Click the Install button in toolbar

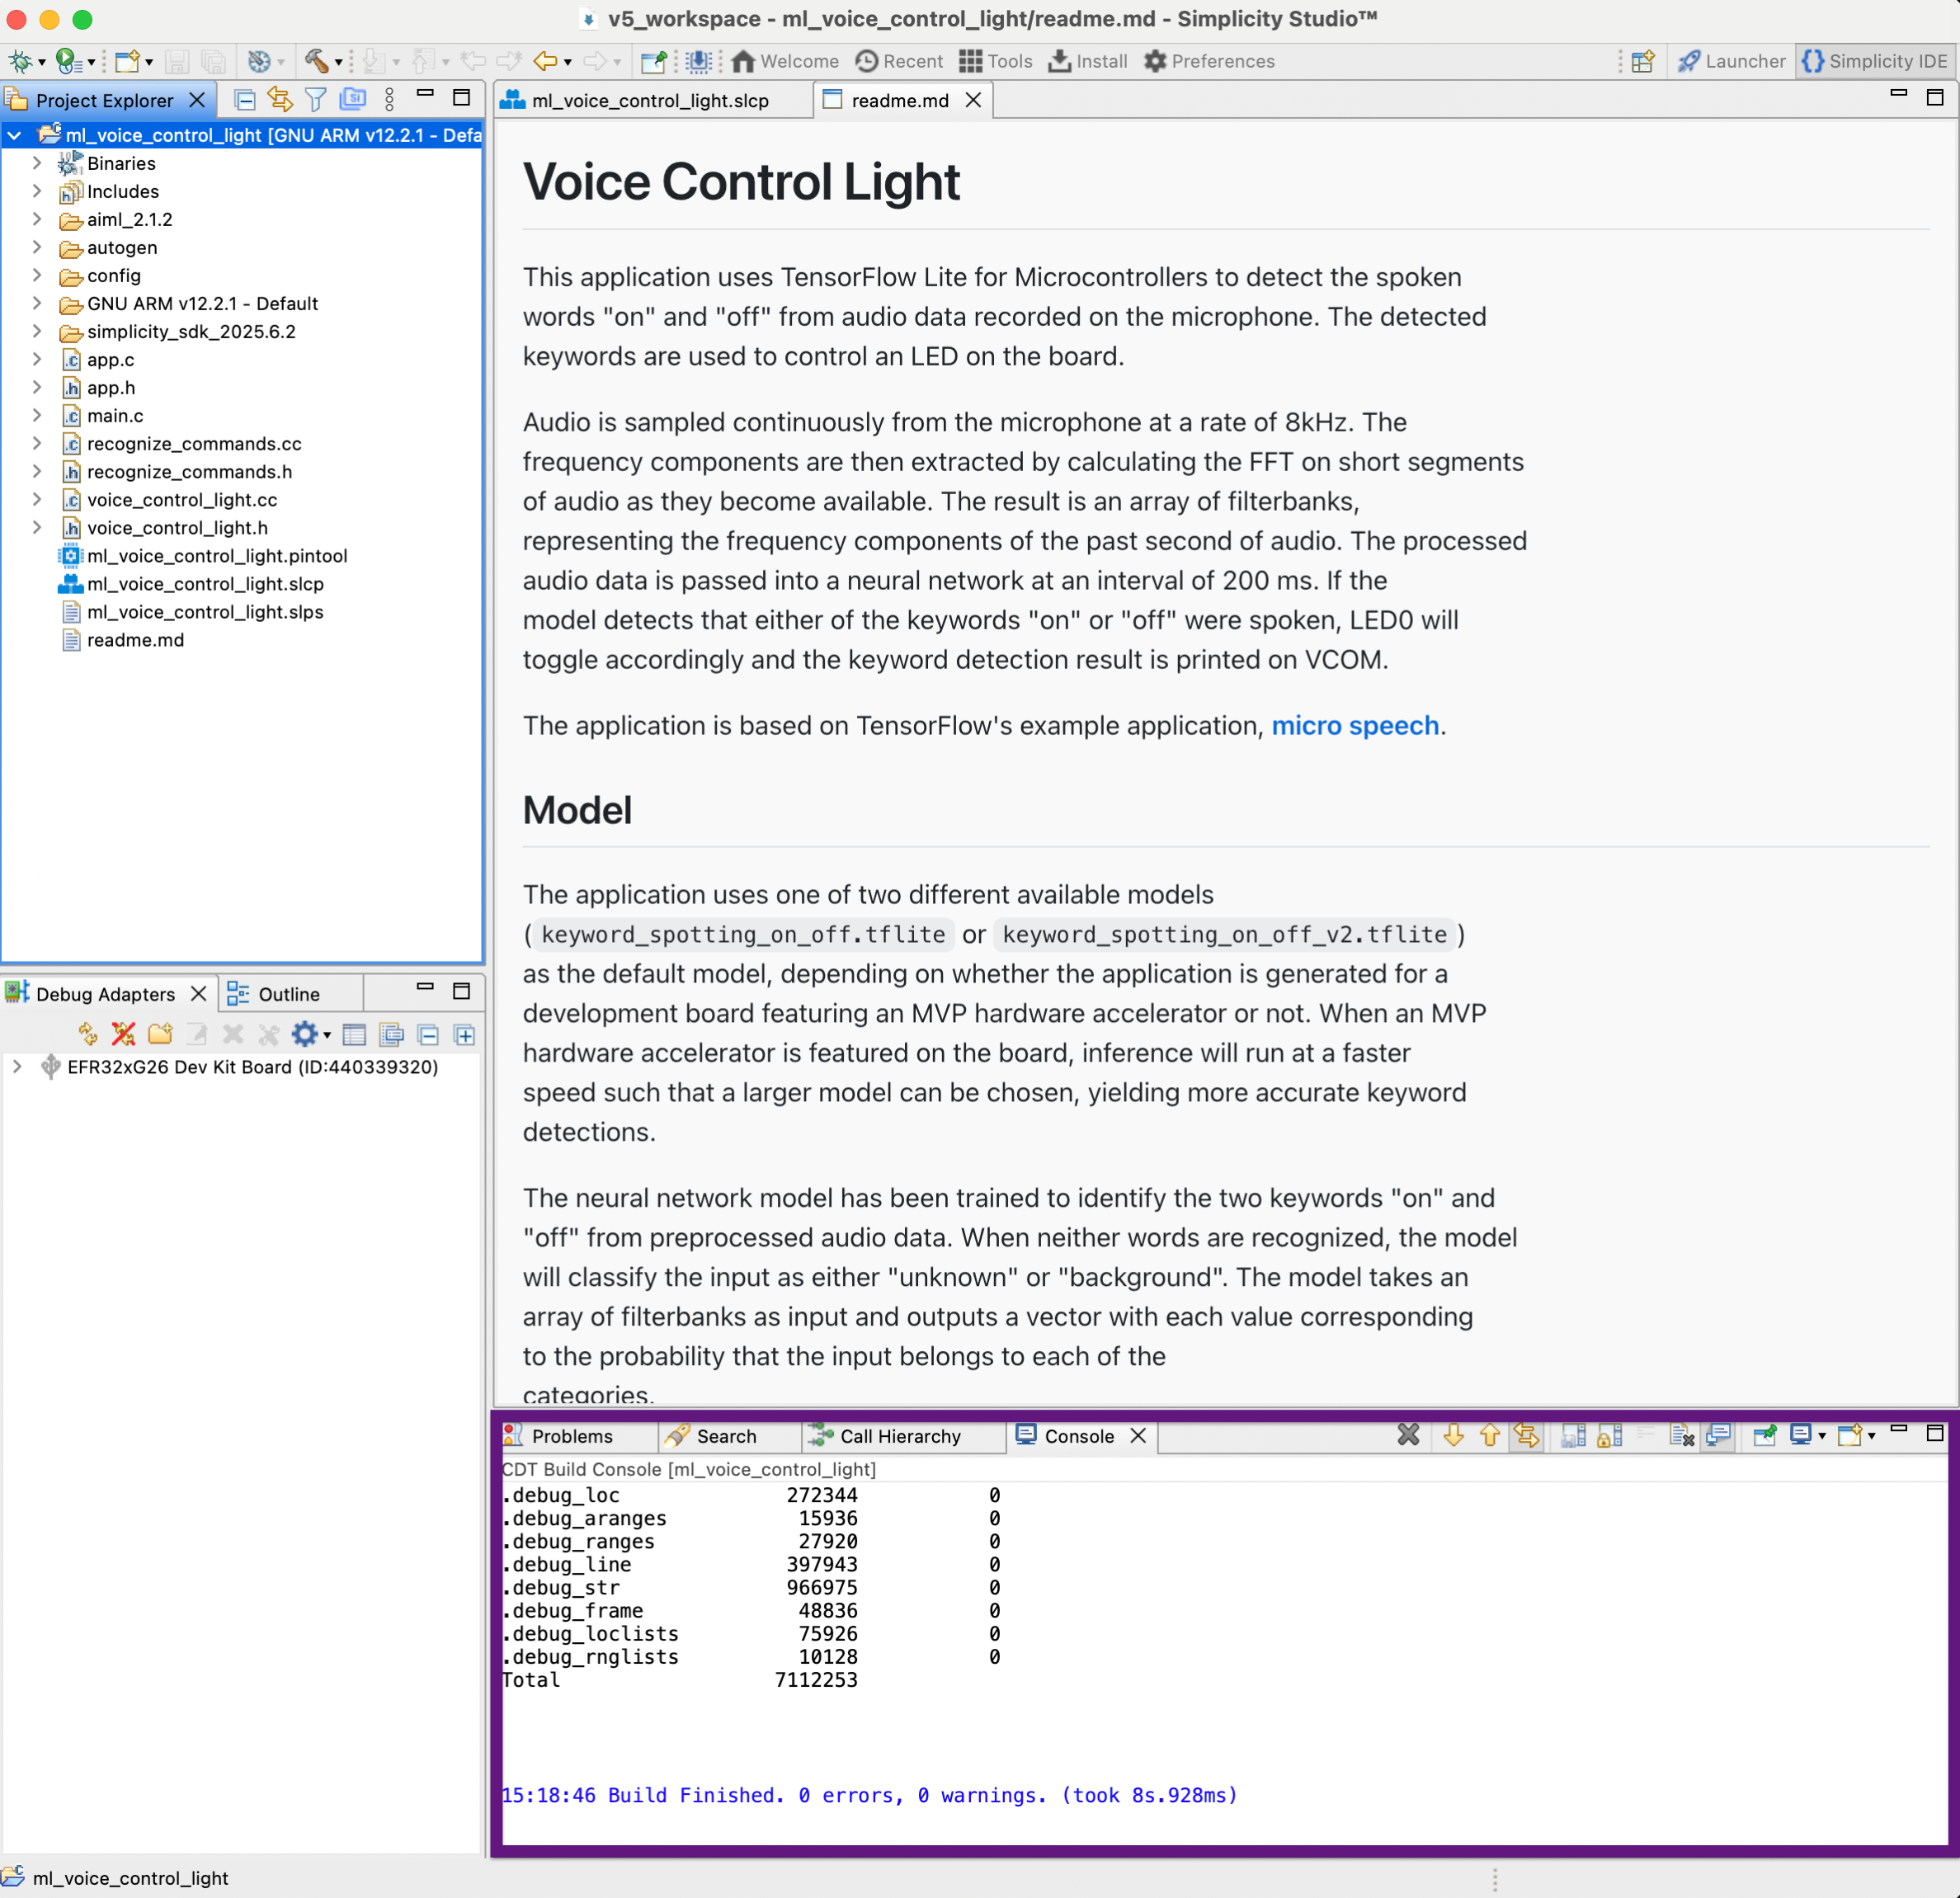pyautogui.click(x=1088, y=62)
